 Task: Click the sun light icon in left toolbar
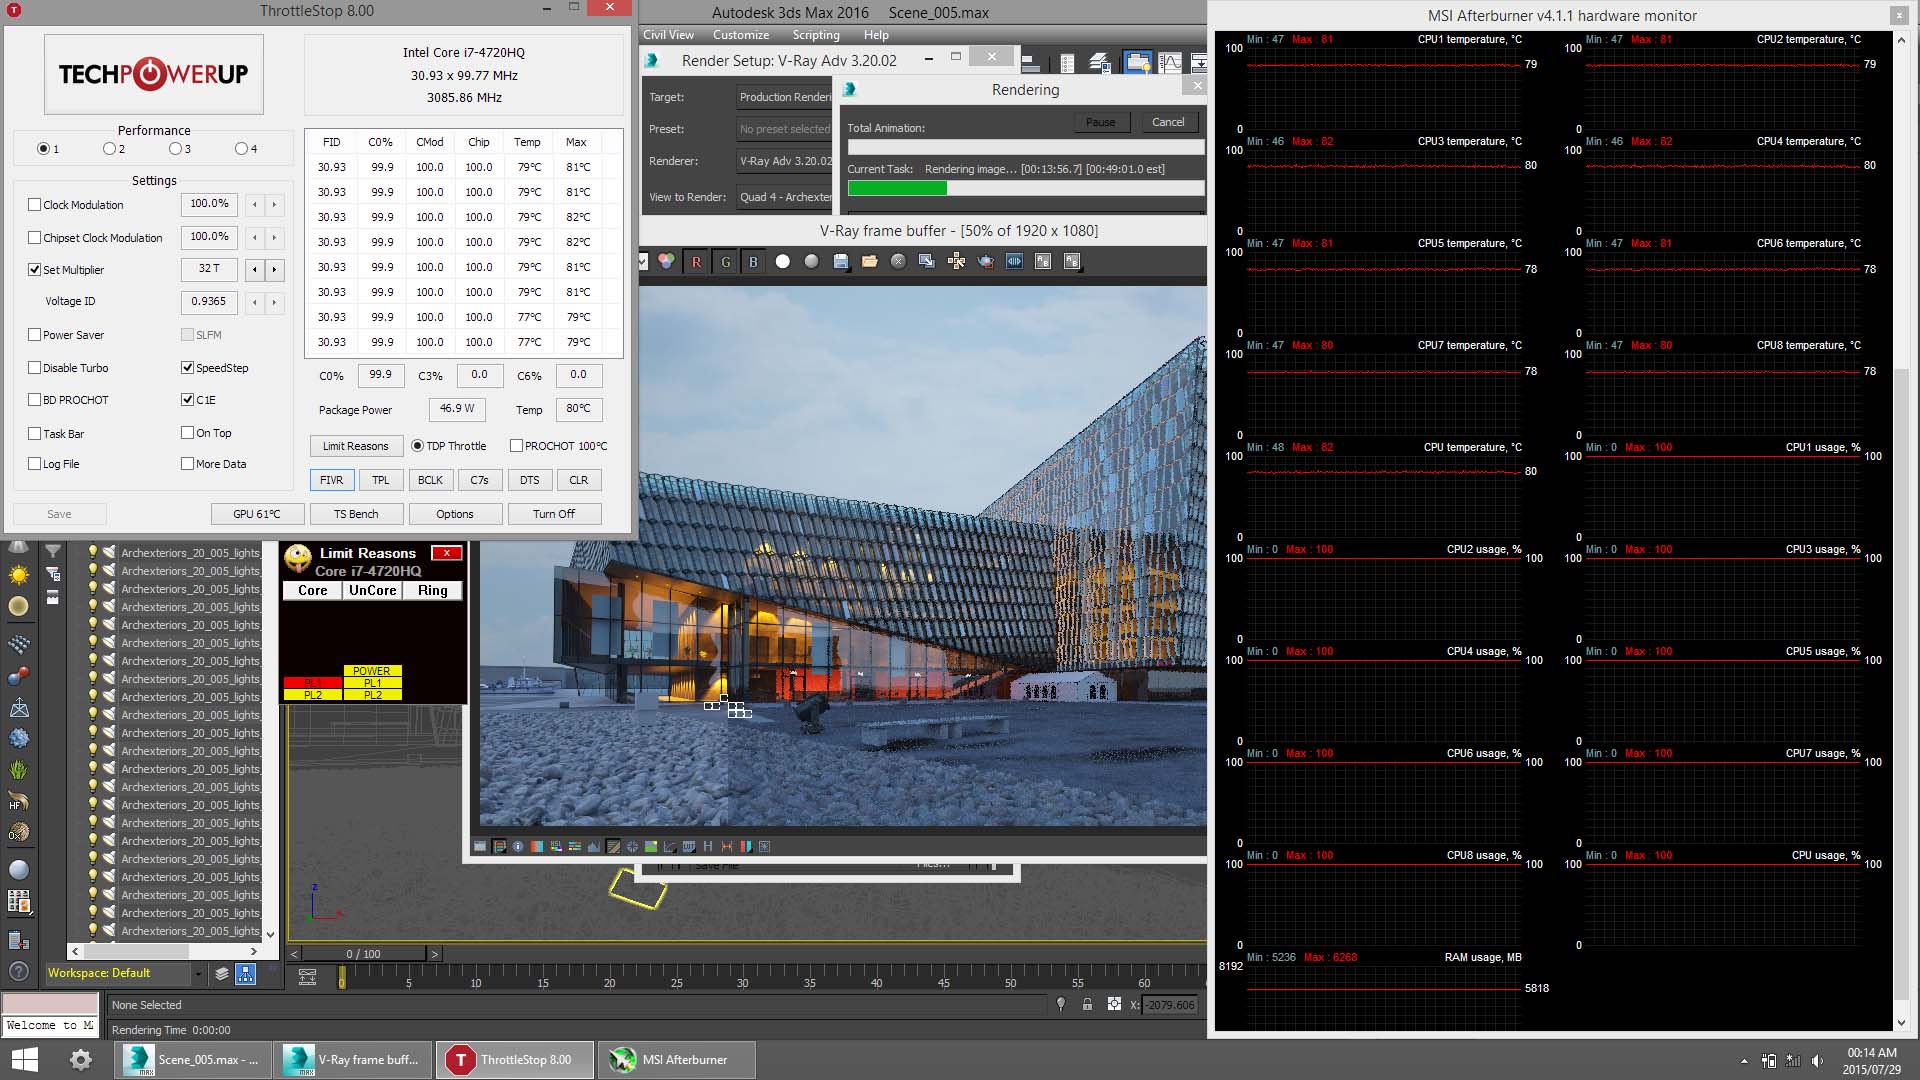(19, 576)
